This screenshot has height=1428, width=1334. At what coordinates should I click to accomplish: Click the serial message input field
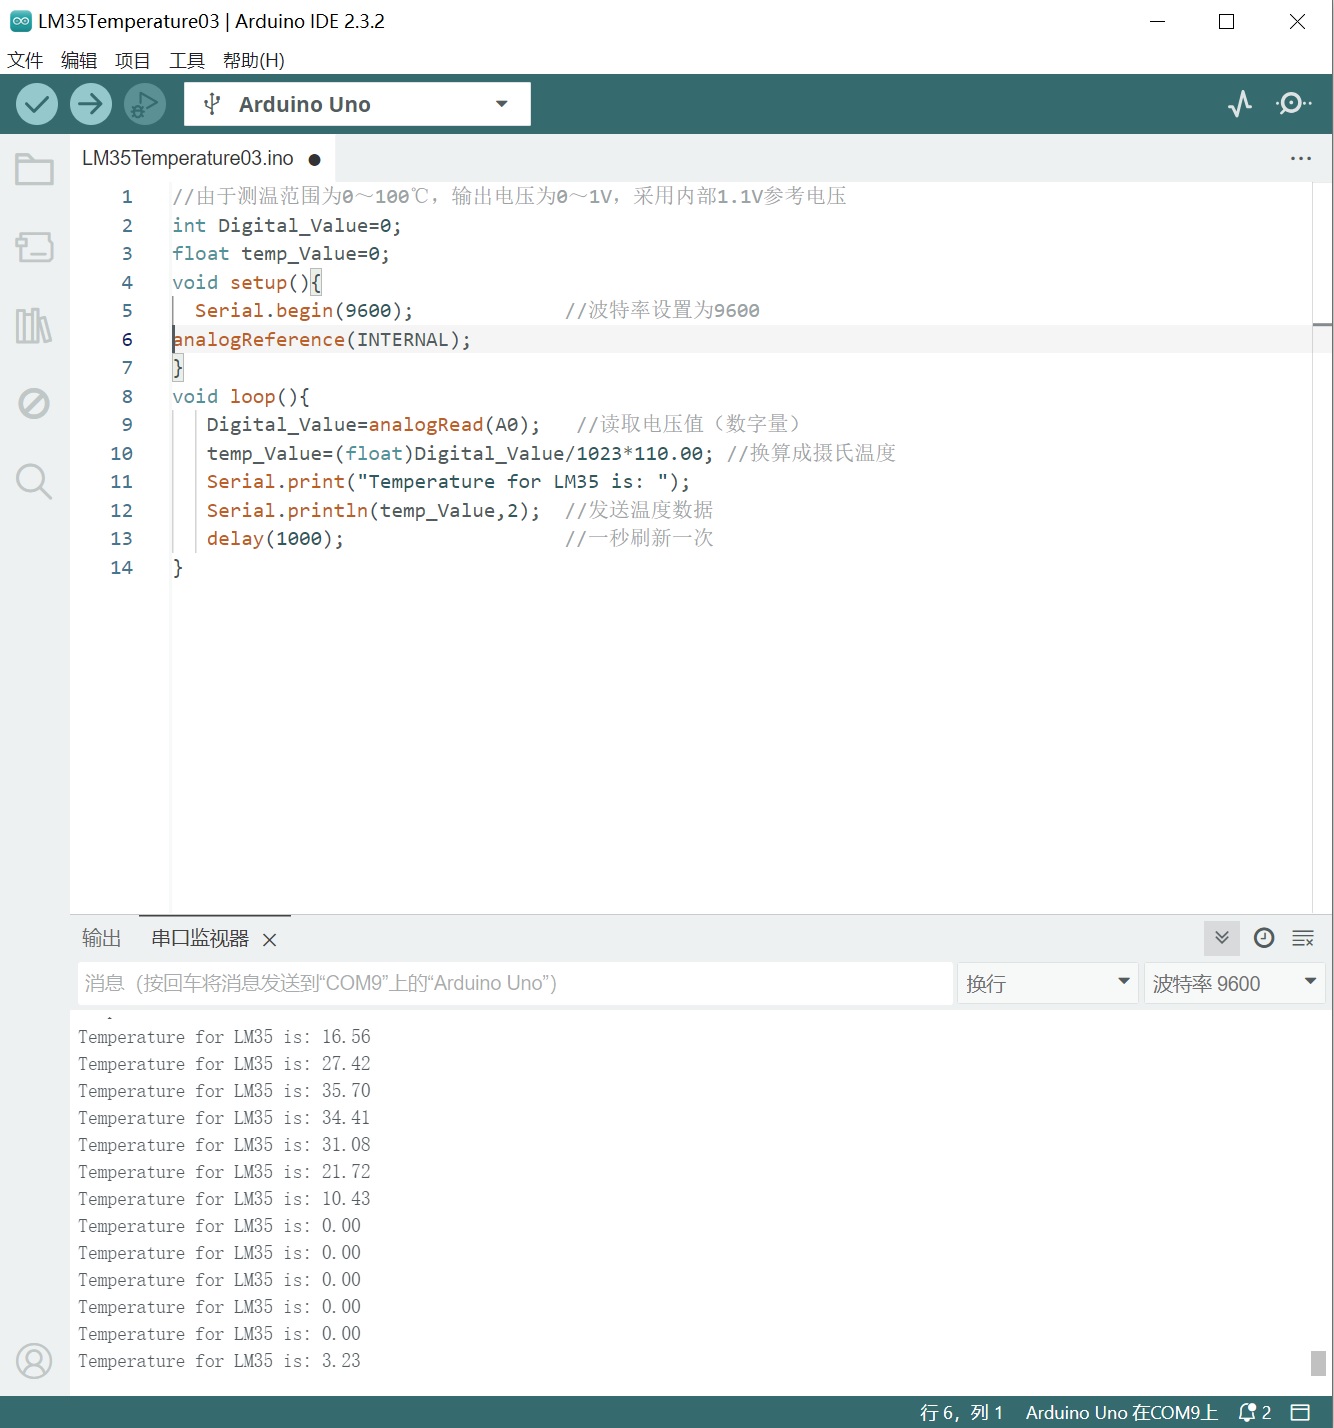(515, 983)
